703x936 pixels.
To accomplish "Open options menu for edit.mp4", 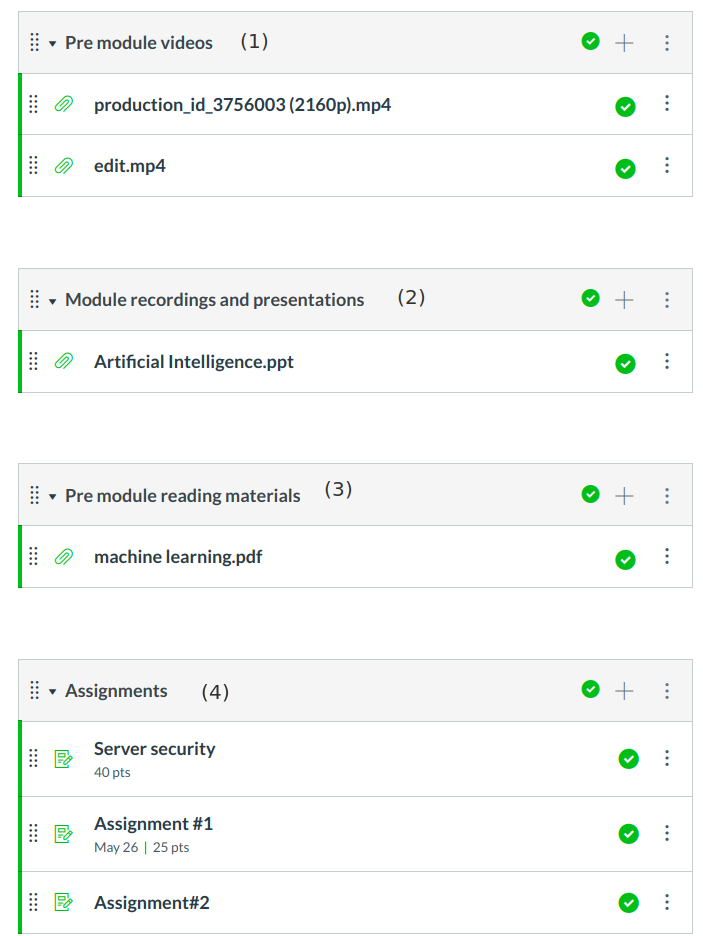I will point(667,166).
